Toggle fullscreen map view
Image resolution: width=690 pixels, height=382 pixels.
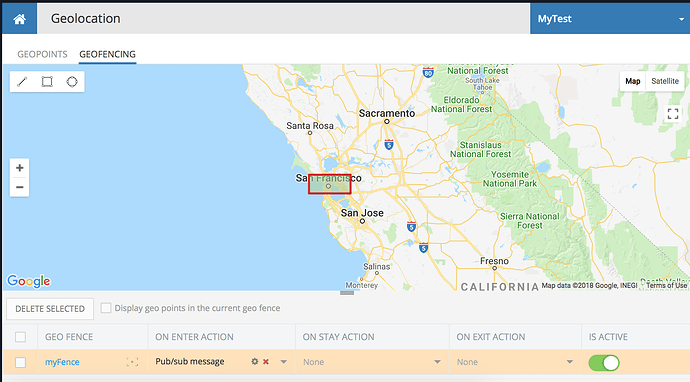click(x=673, y=114)
